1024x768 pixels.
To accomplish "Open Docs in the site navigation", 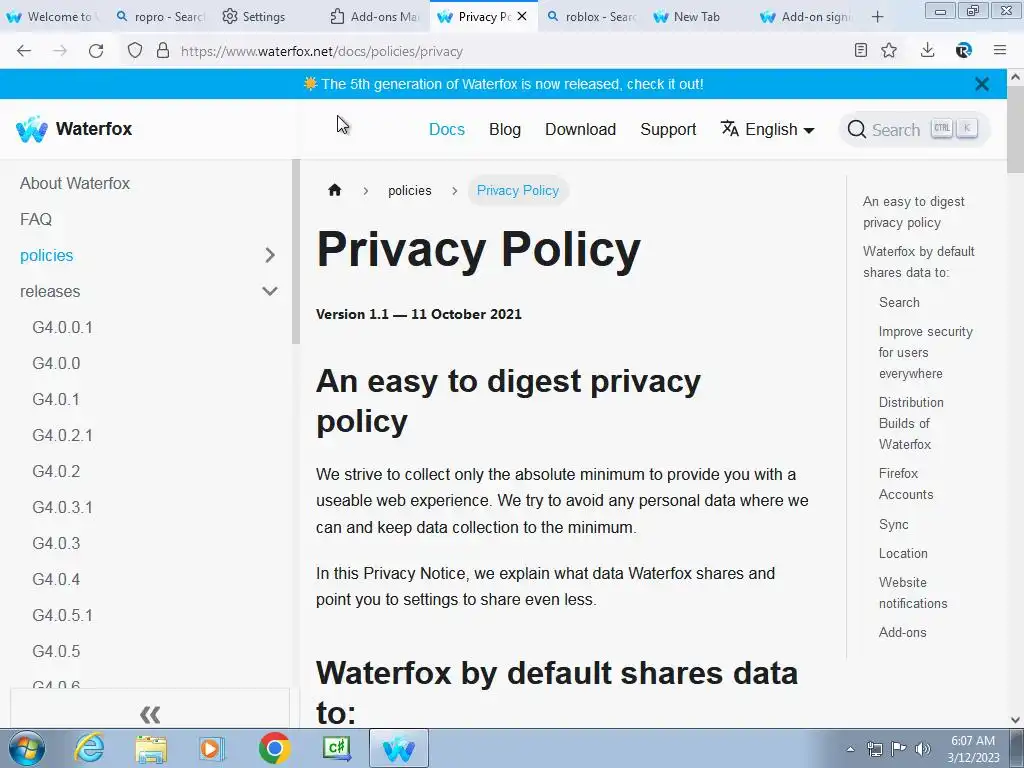I will (x=447, y=129).
